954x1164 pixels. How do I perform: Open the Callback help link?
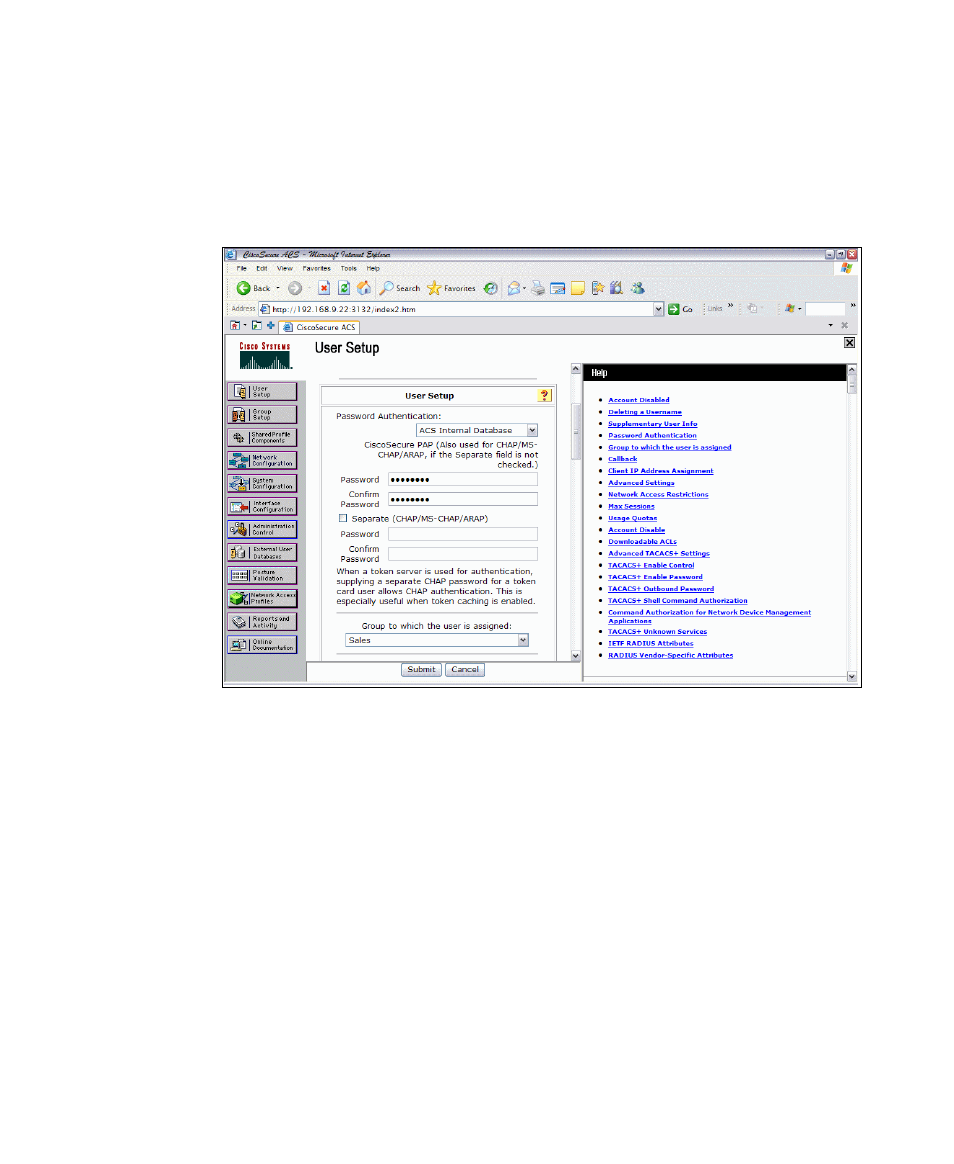[x=622, y=459]
